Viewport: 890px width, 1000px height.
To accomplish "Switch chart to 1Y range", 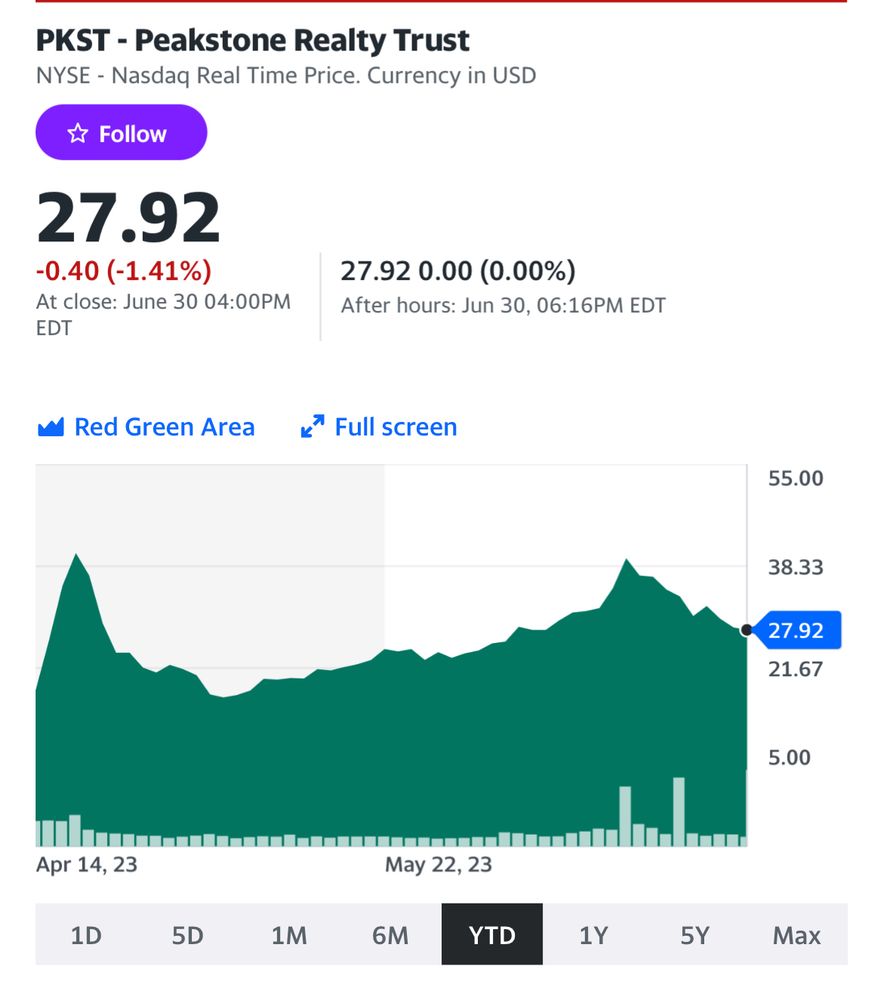I will click(594, 935).
